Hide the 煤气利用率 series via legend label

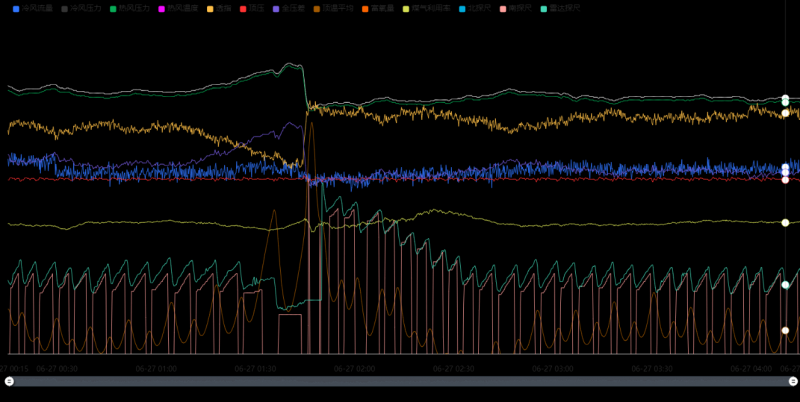coord(432,8)
